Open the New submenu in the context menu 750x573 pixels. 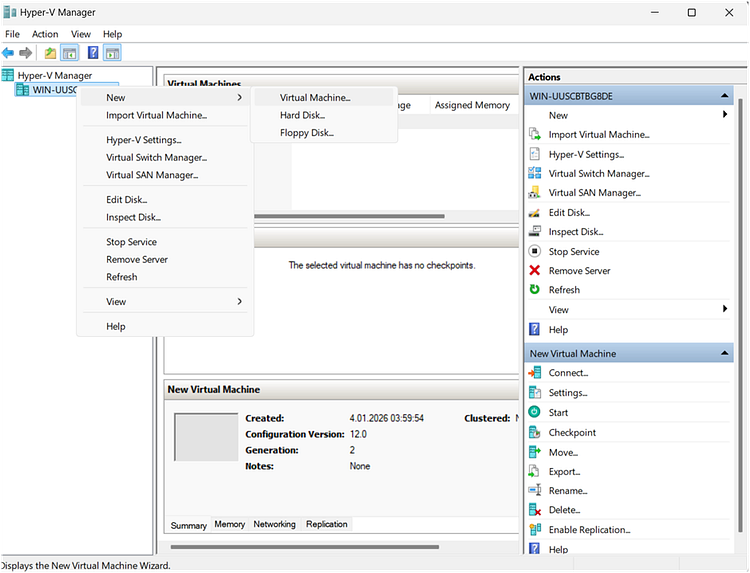(165, 97)
